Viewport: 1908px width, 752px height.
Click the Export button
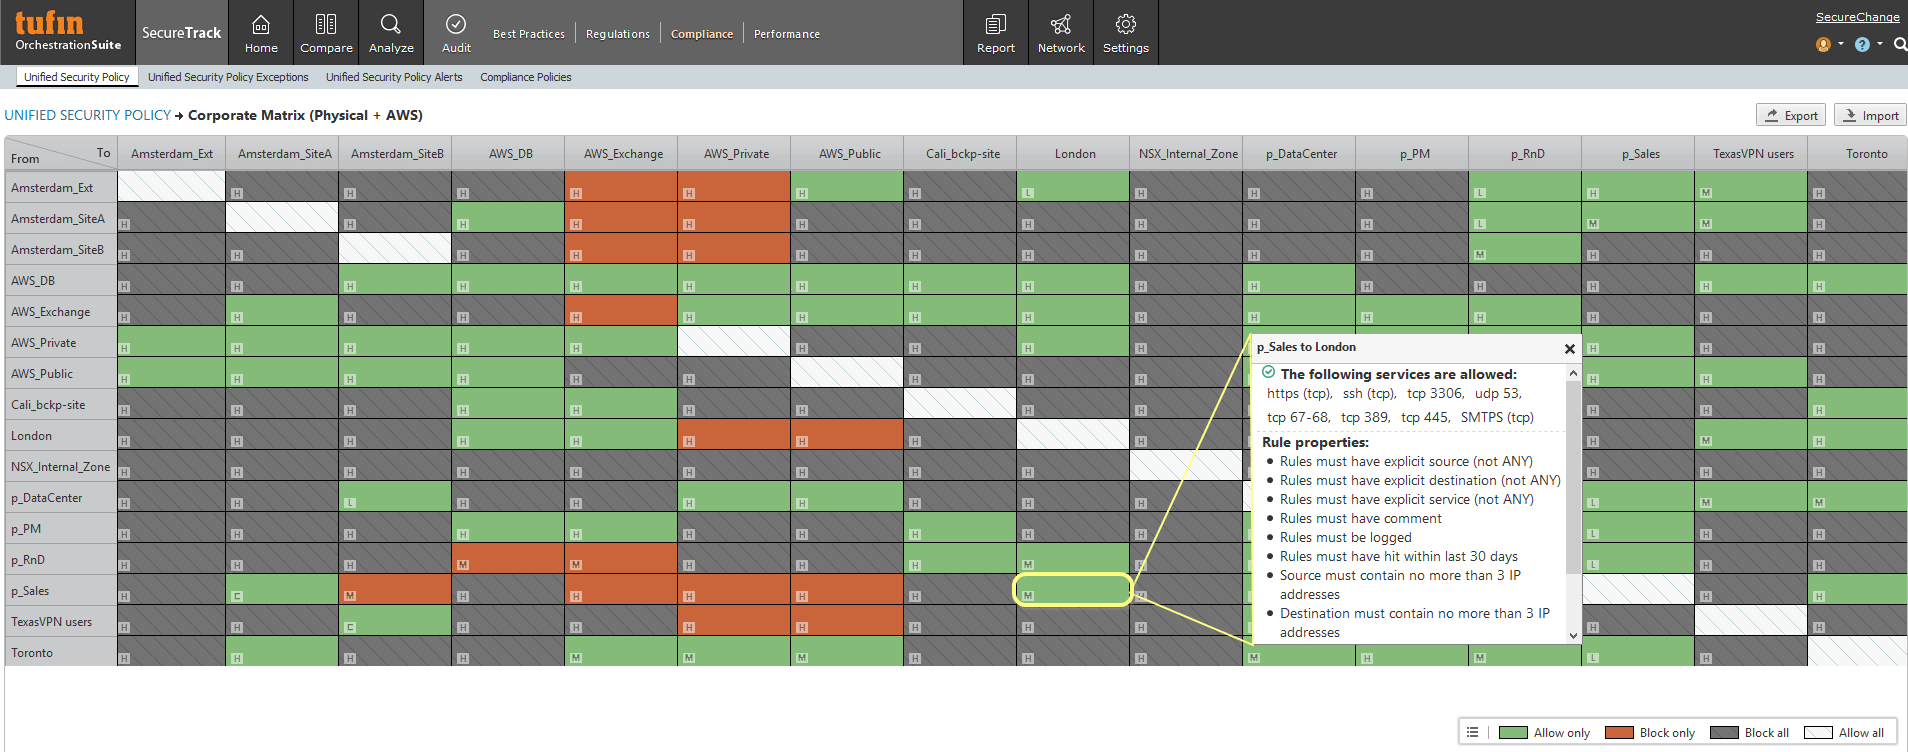1791,115
